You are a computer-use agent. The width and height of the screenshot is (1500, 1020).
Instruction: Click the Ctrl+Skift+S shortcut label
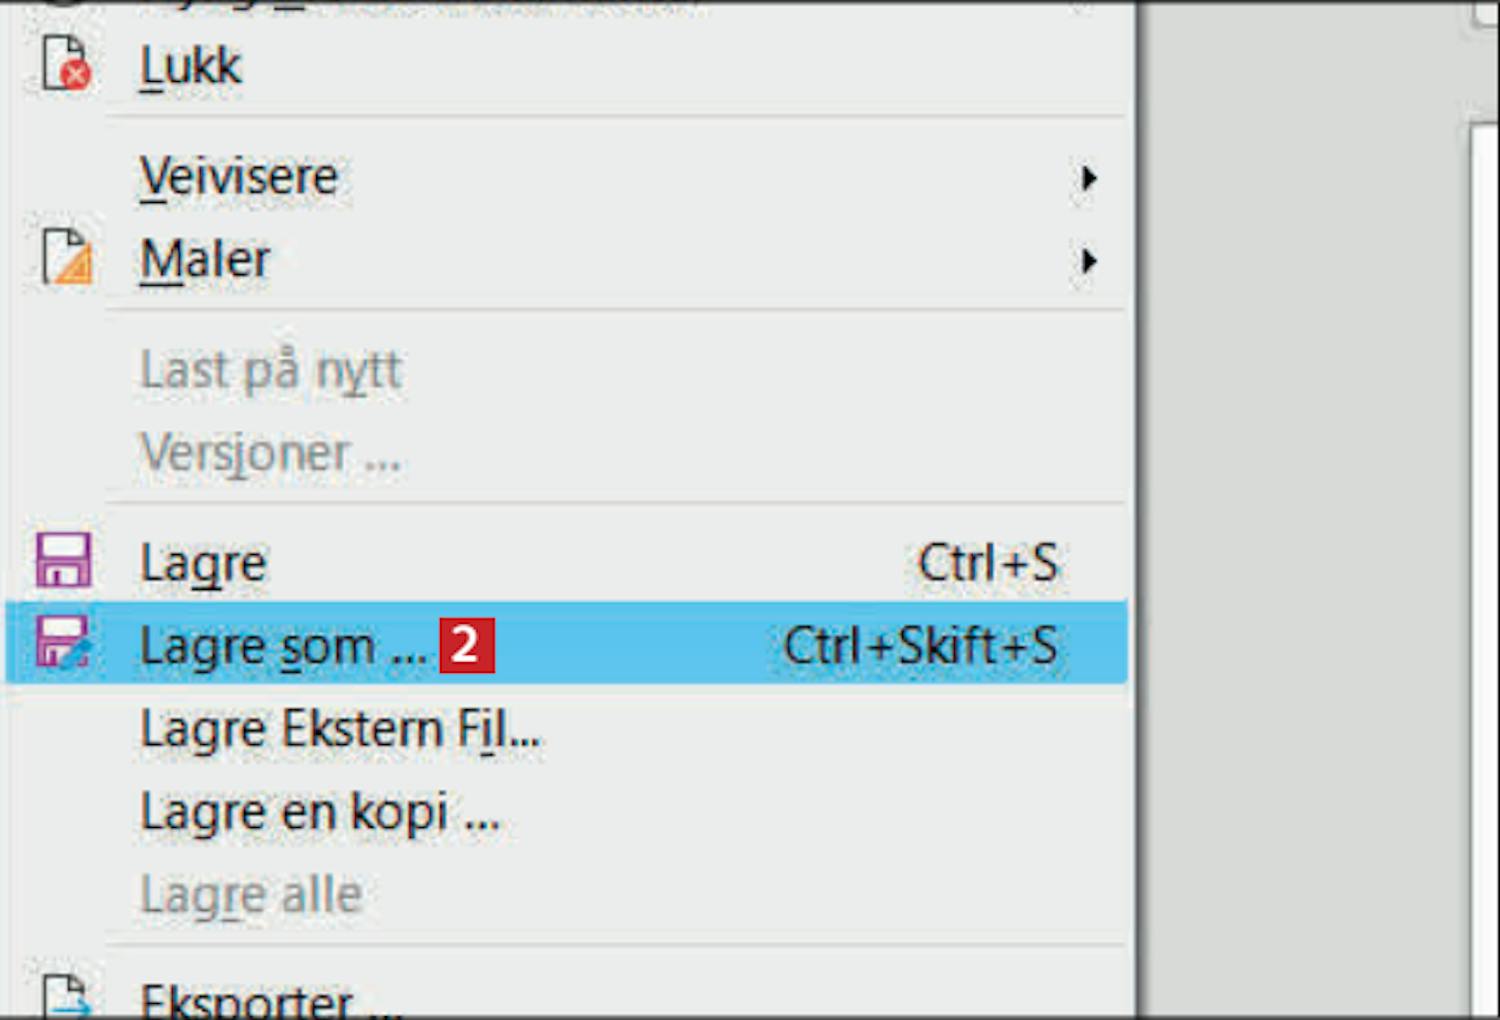click(920, 645)
